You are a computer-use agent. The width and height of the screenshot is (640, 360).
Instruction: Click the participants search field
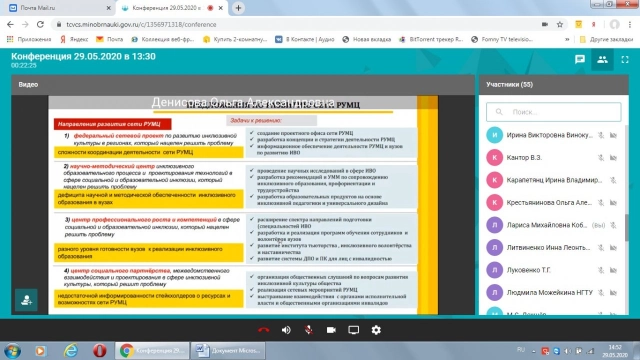click(553, 112)
